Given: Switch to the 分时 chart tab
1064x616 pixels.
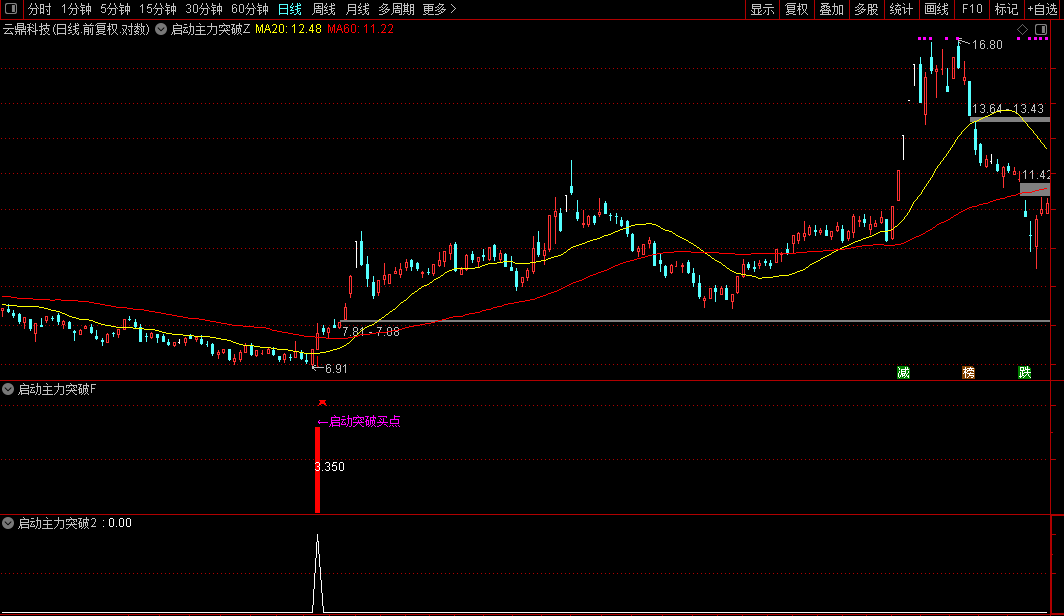Looking at the screenshot, I should point(39,9).
